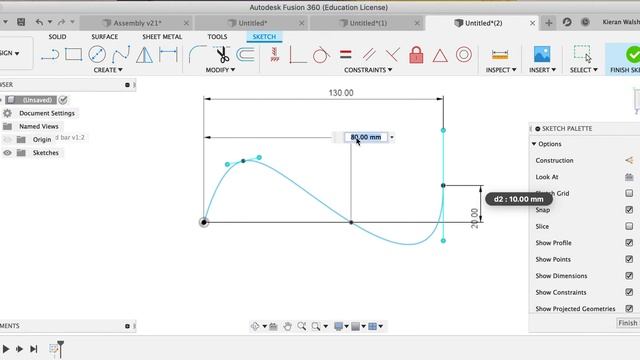Open the CONSTRAINTS dropdown menu
The image size is (640, 360).
(x=368, y=70)
